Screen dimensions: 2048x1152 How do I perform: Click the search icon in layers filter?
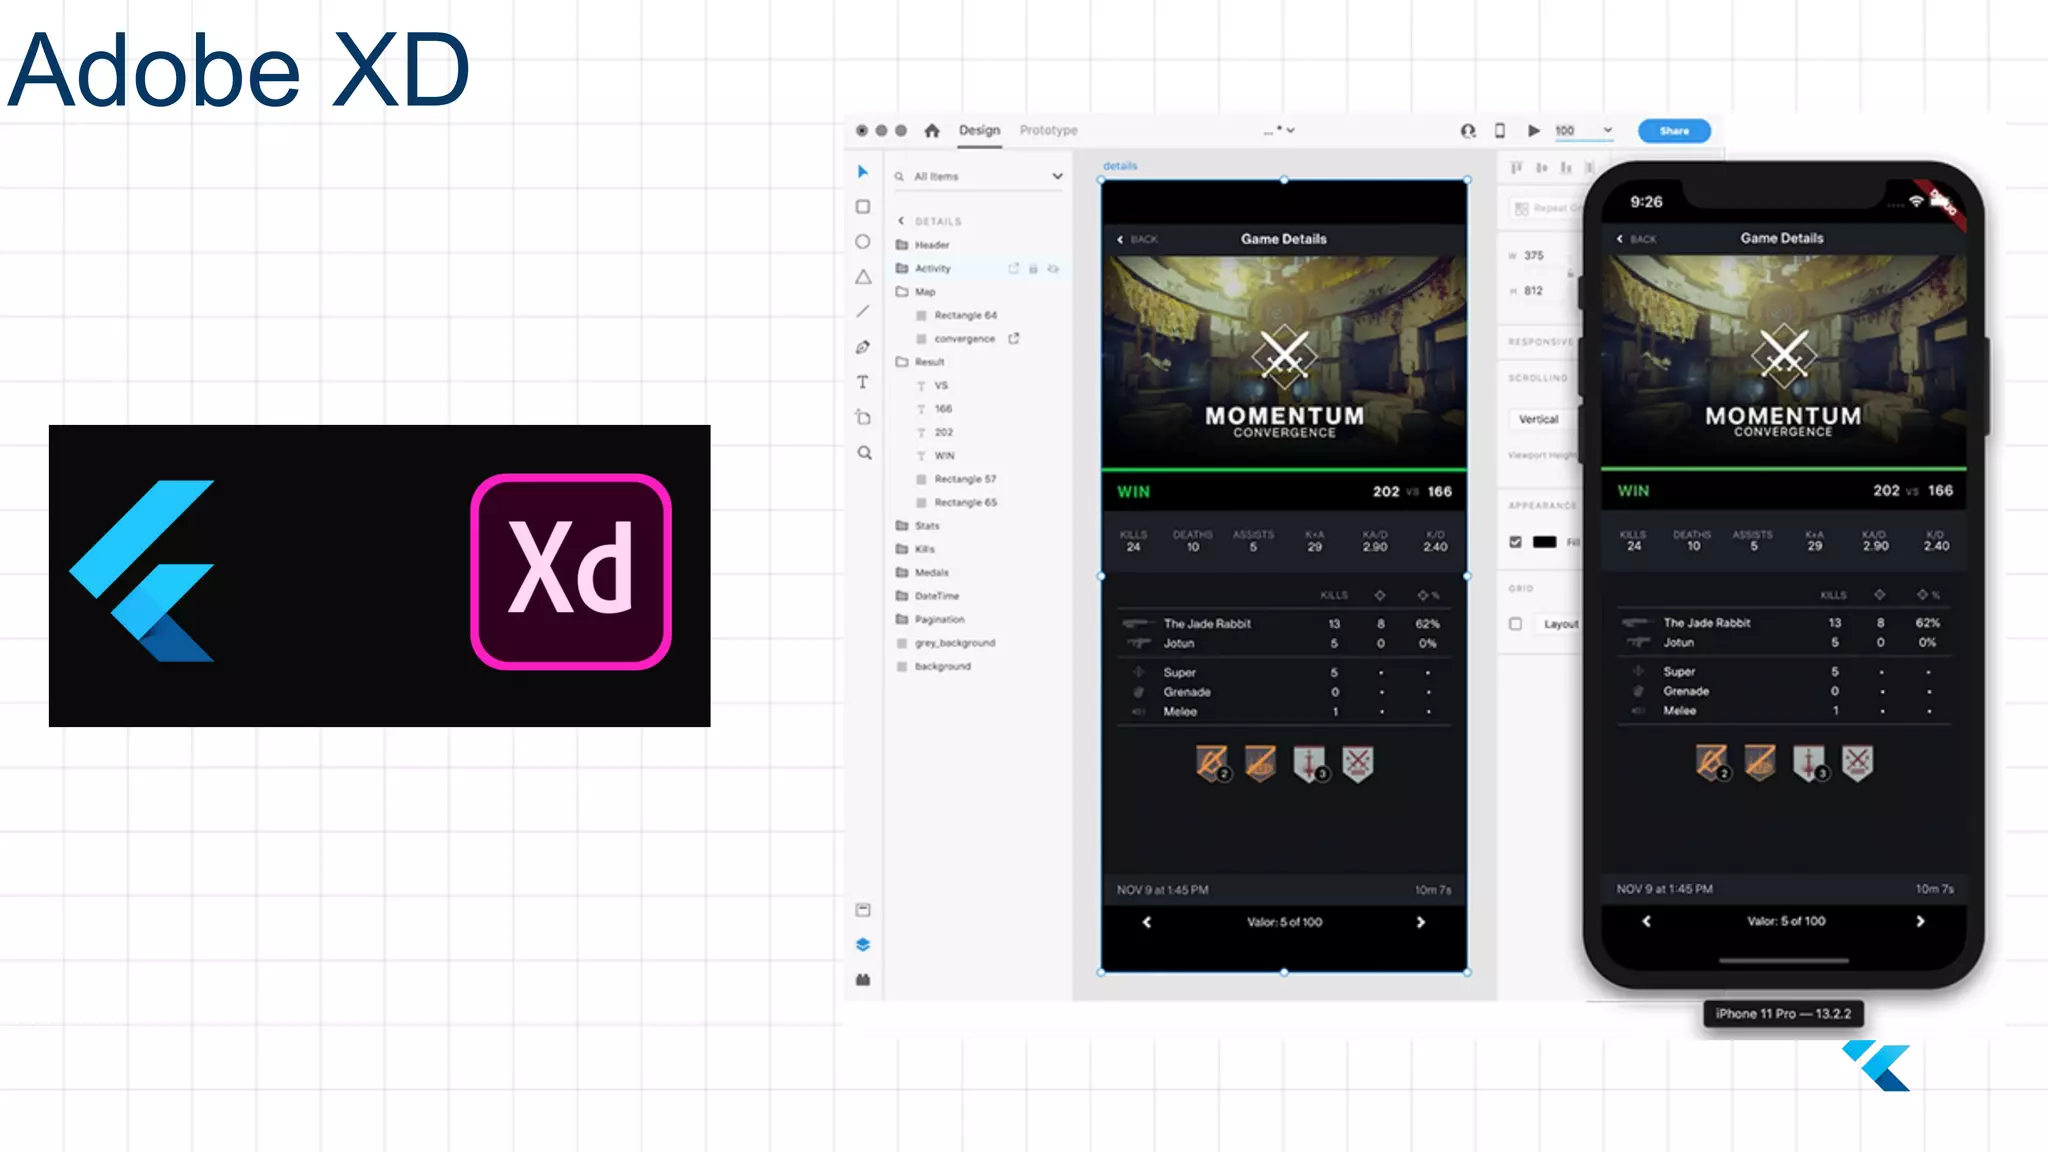[x=899, y=176]
